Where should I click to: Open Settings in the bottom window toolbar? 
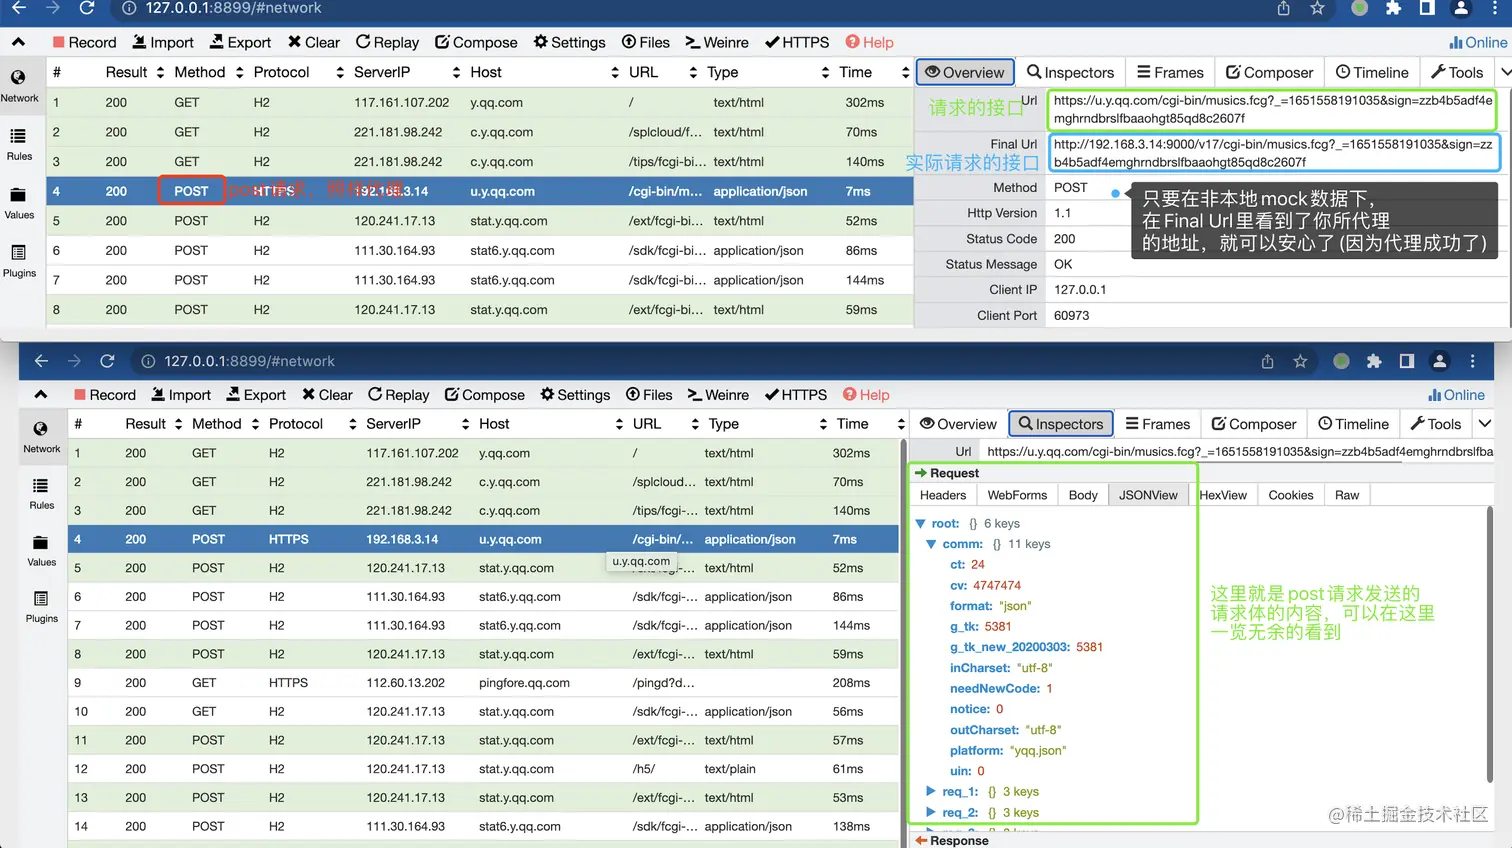[575, 395]
